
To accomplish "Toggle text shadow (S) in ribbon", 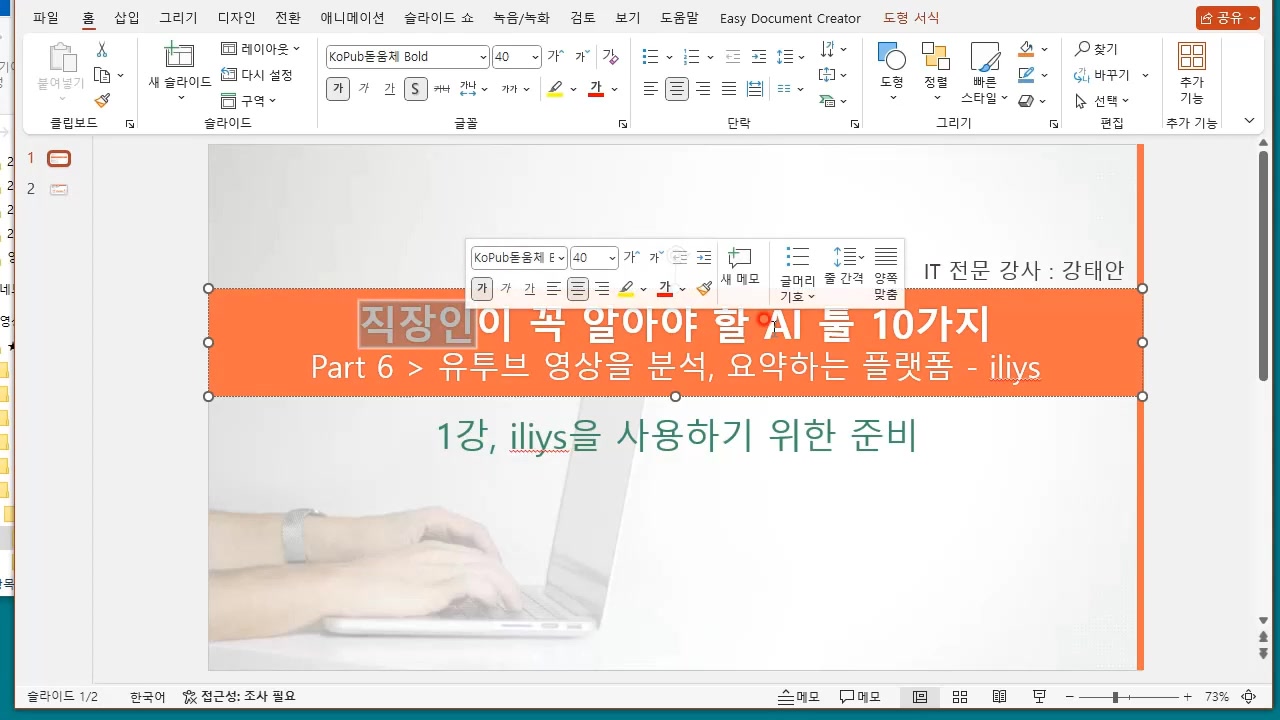I will coord(415,89).
